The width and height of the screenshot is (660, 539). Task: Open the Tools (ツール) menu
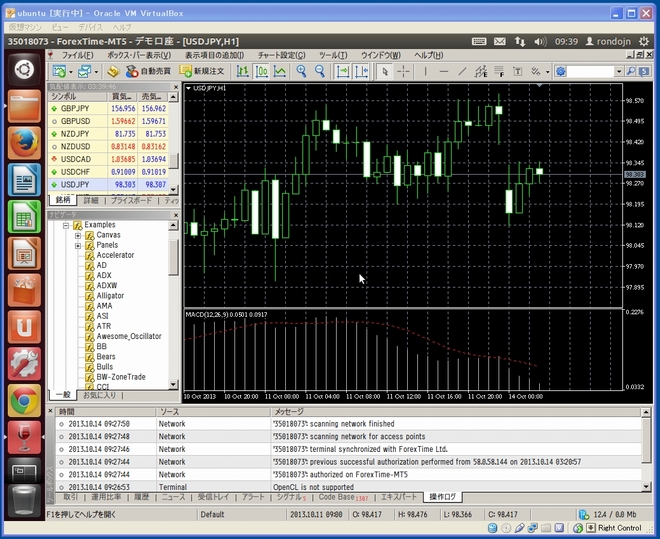coord(333,55)
